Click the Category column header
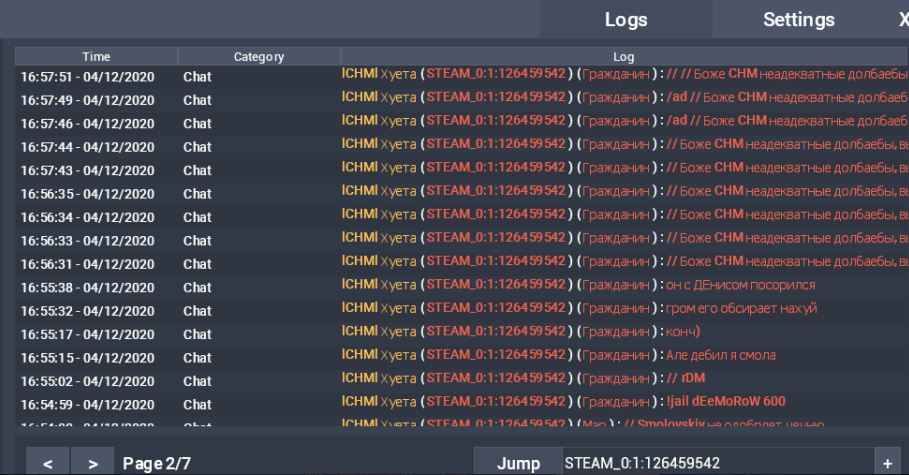 (259, 57)
